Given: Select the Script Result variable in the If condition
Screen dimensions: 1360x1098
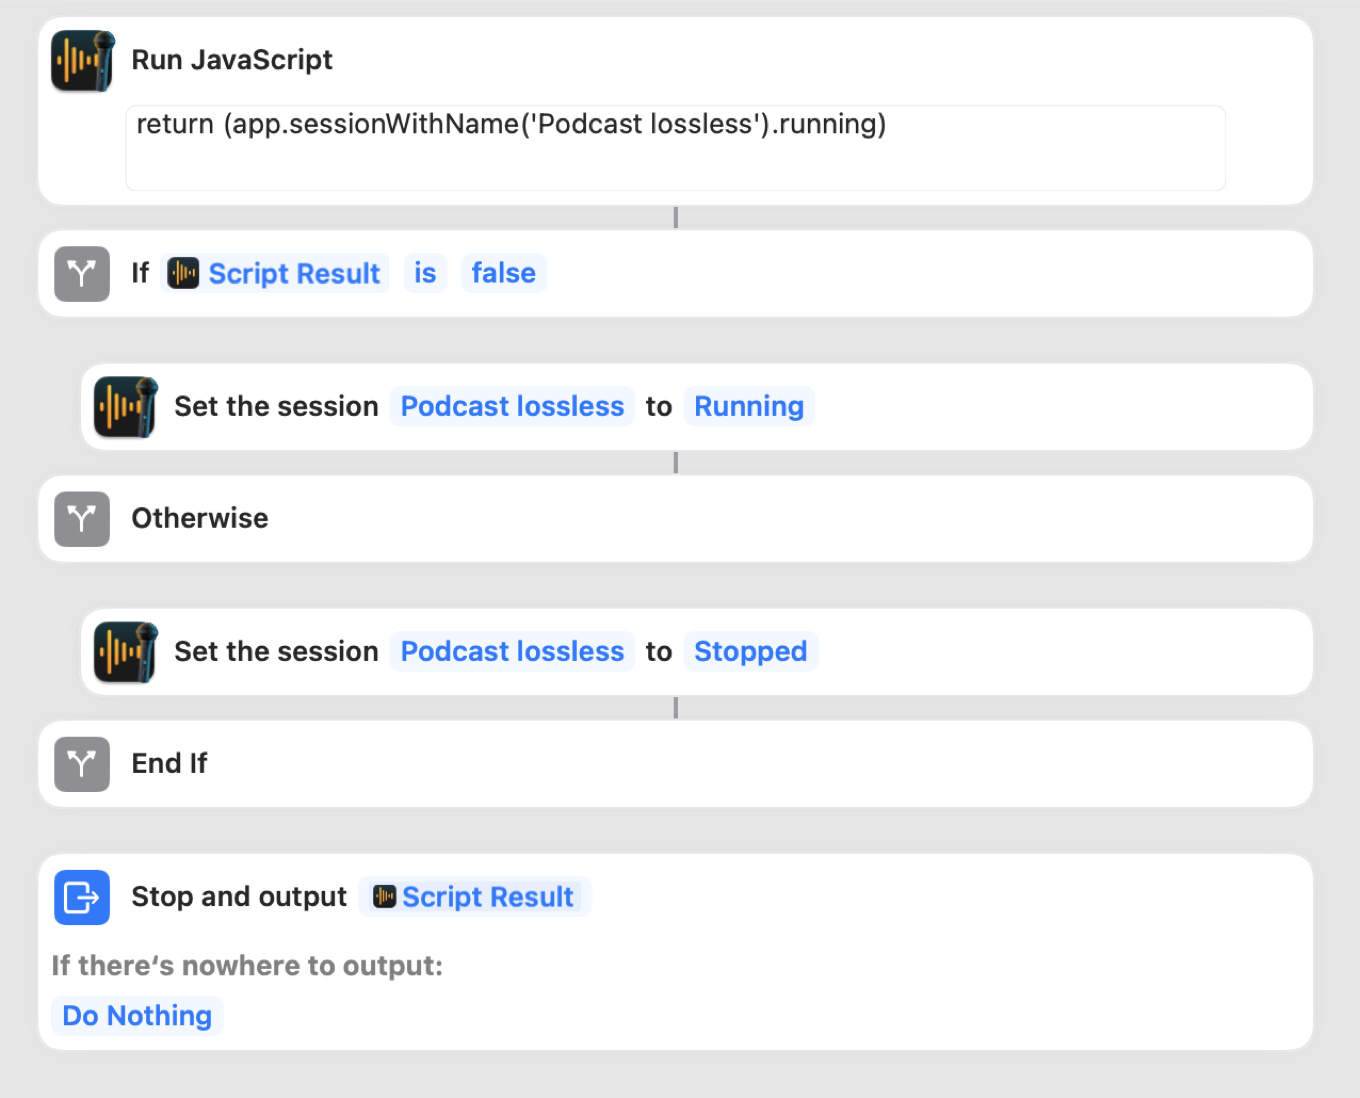Looking at the screenshot, I should pos(275,273).
